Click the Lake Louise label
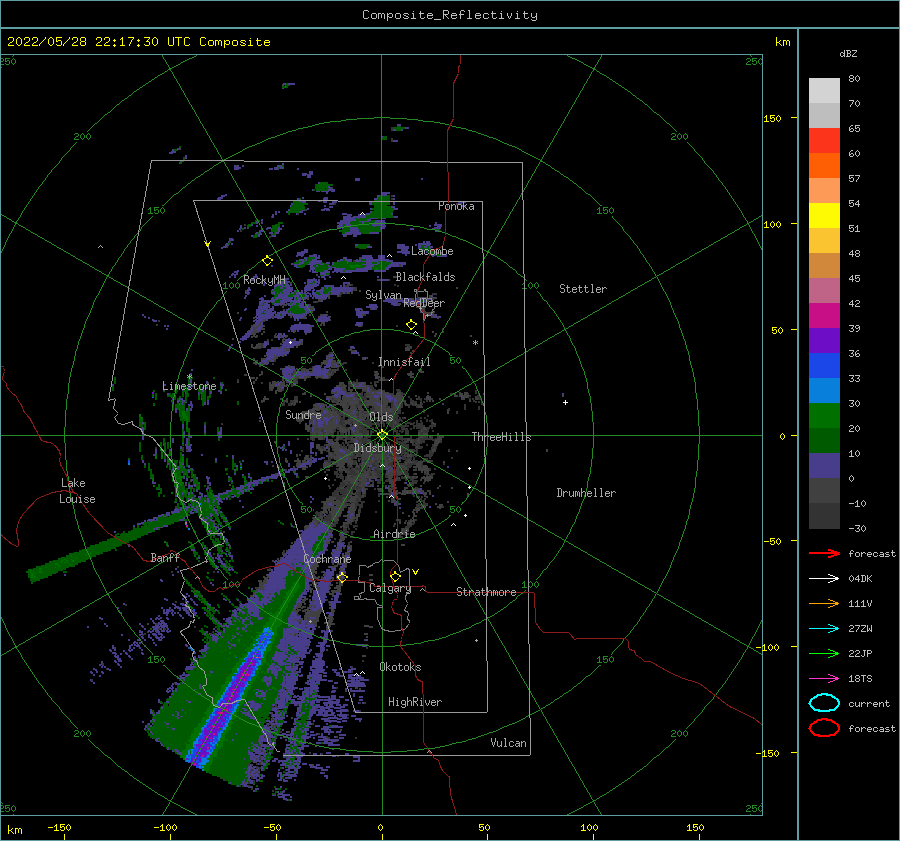 click(77, 491)
